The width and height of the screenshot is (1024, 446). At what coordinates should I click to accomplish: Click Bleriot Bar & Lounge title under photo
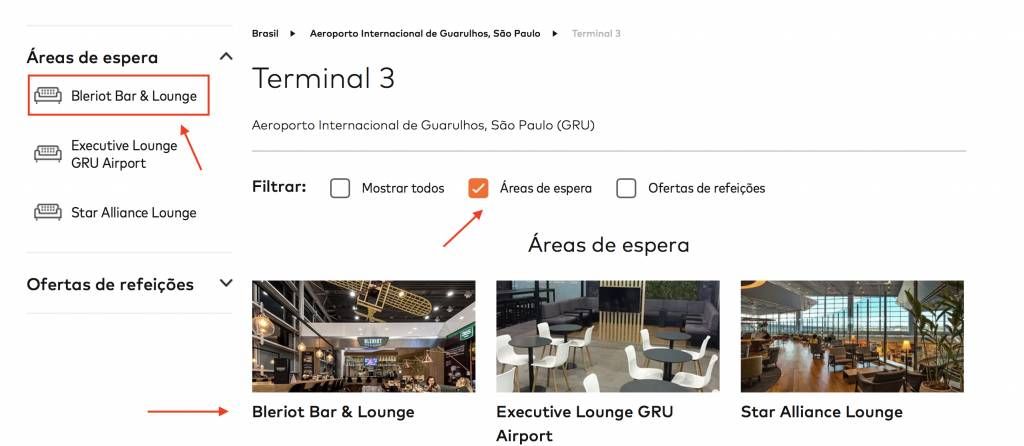pos(333,412)
